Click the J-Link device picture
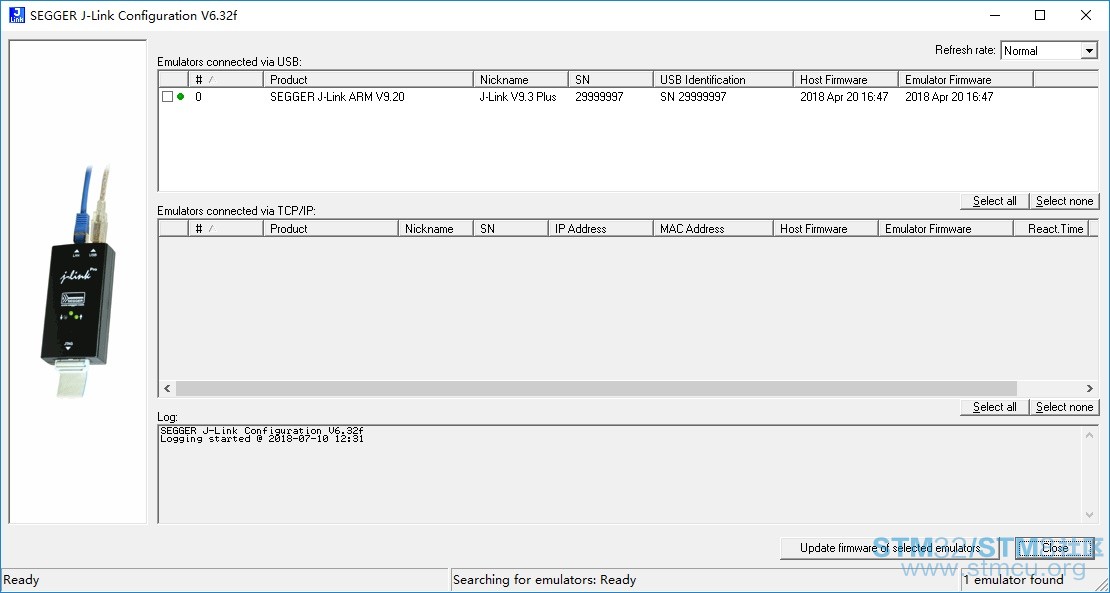This screenshot has height=593, width=1110. pyautogui.click(x=78, y=282)
